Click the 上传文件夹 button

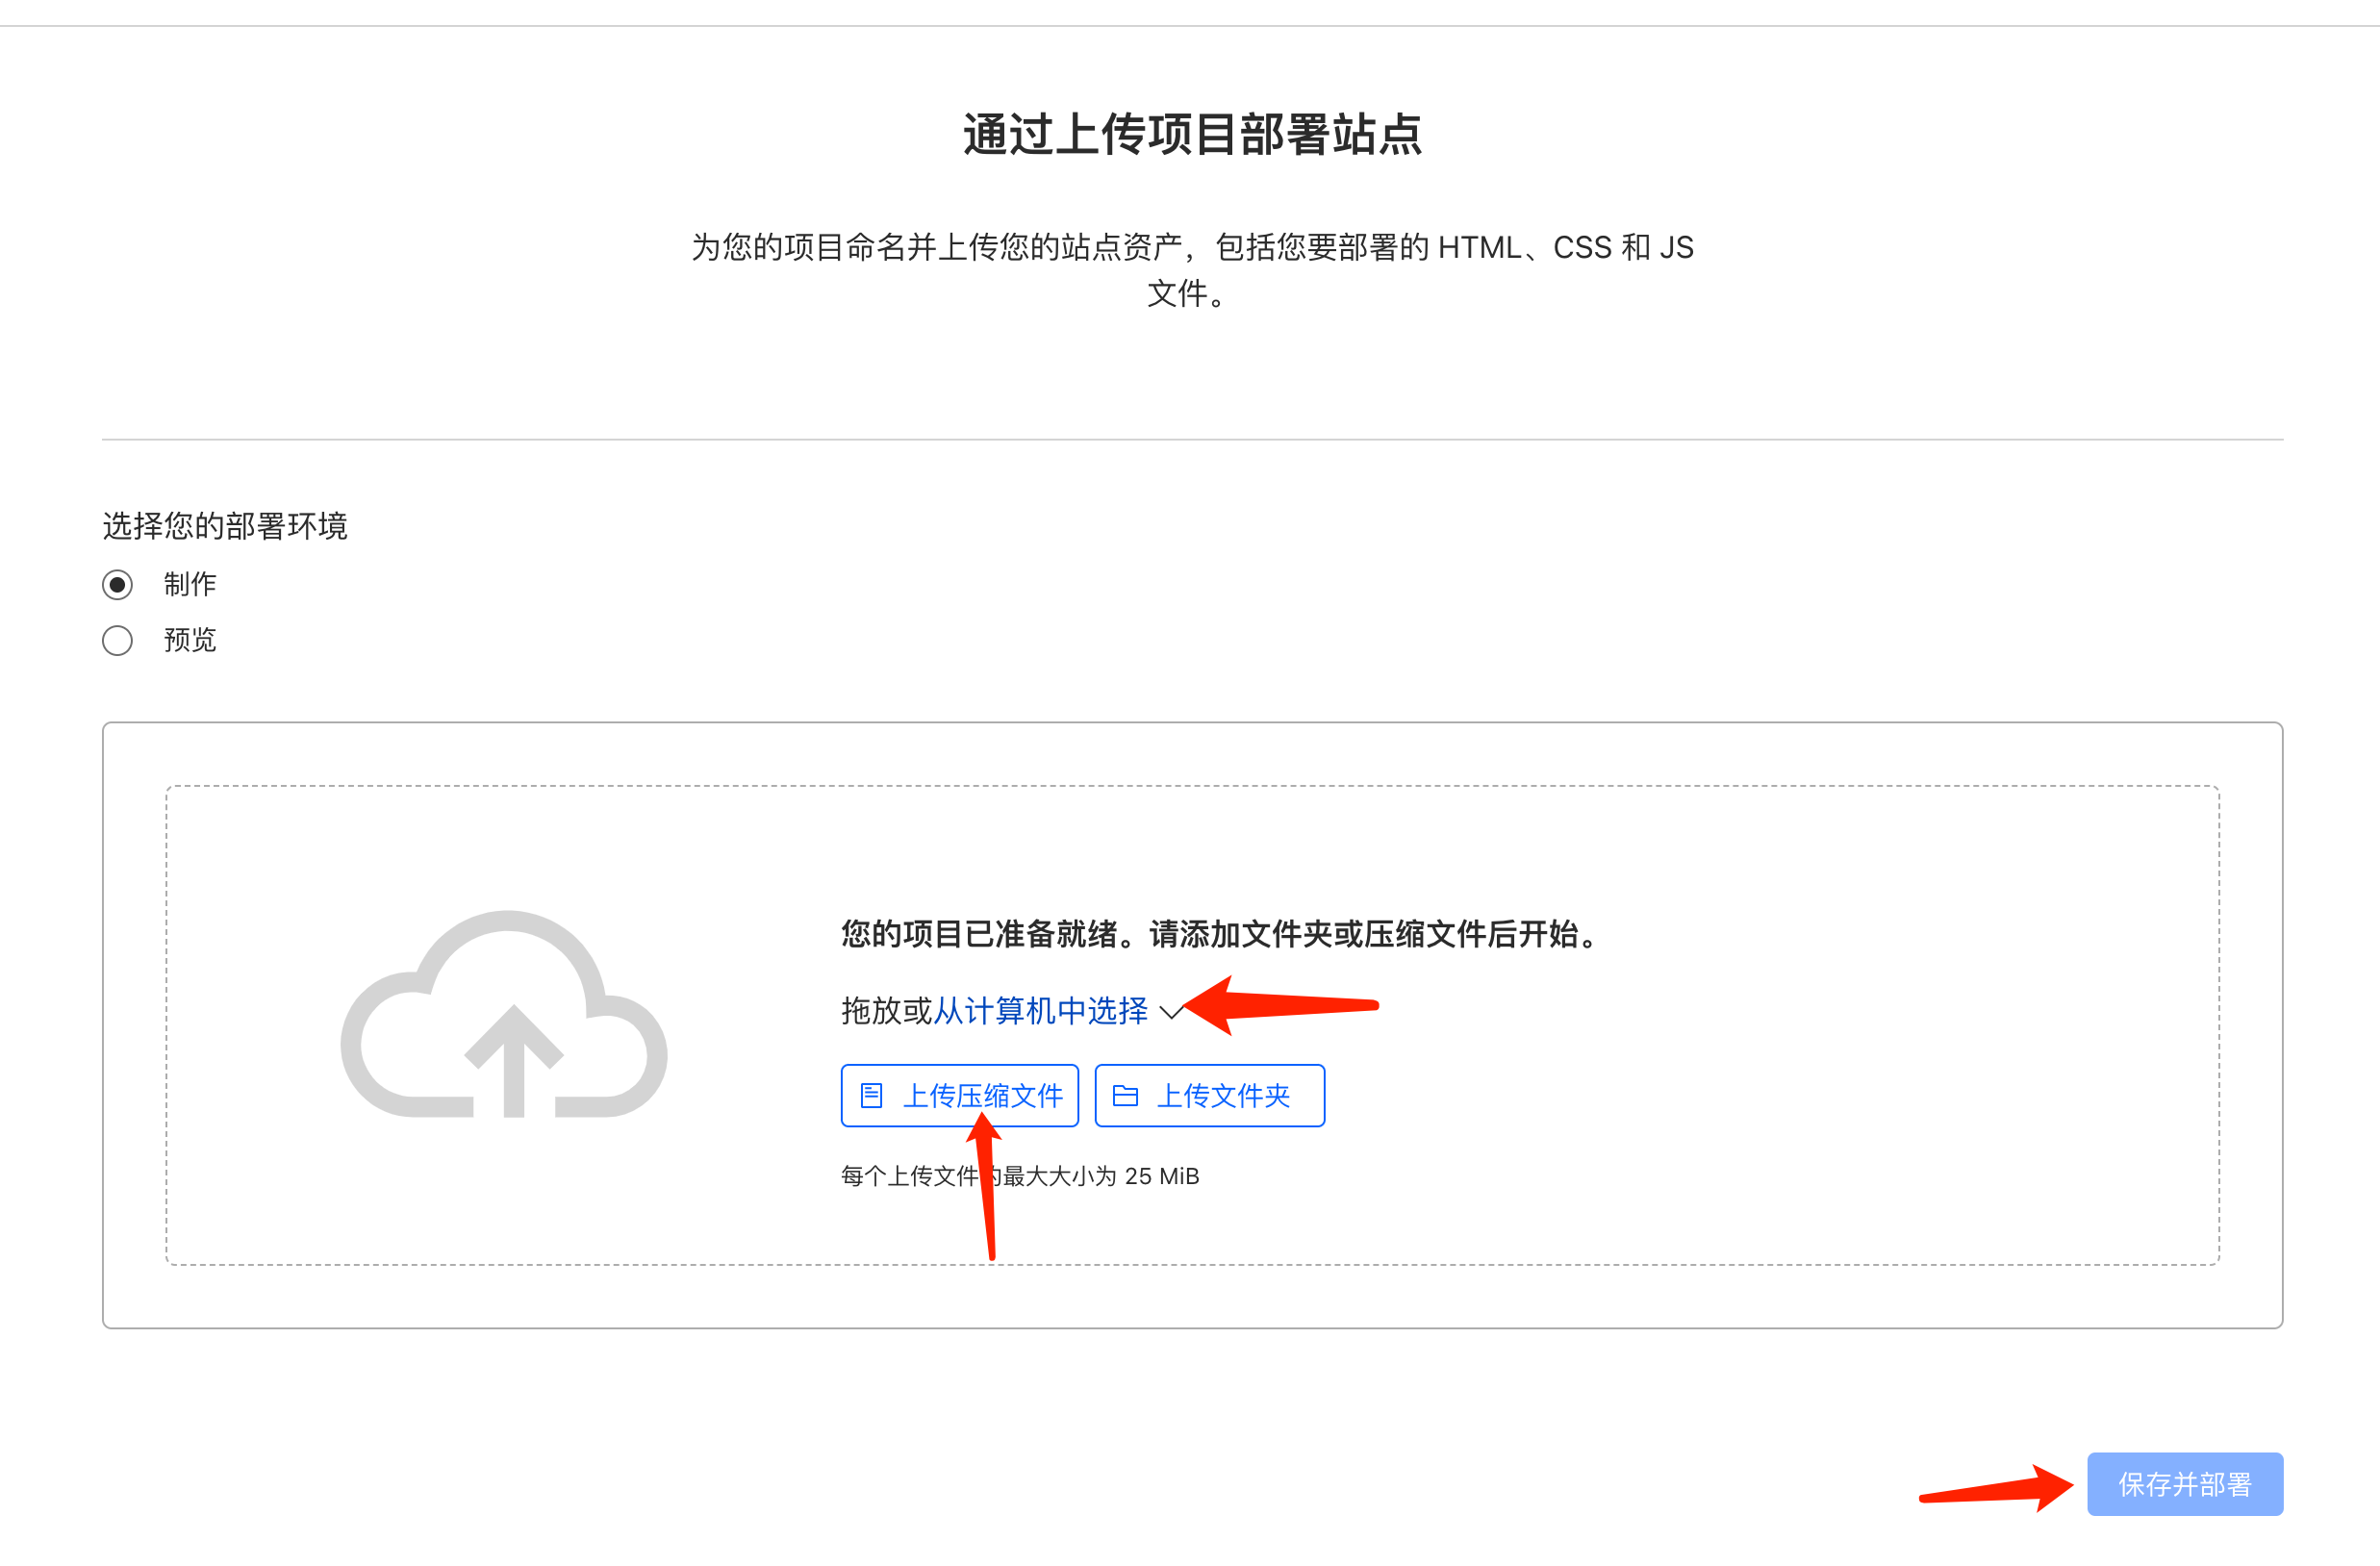pyautogui.click(x=1209, y=1095)
